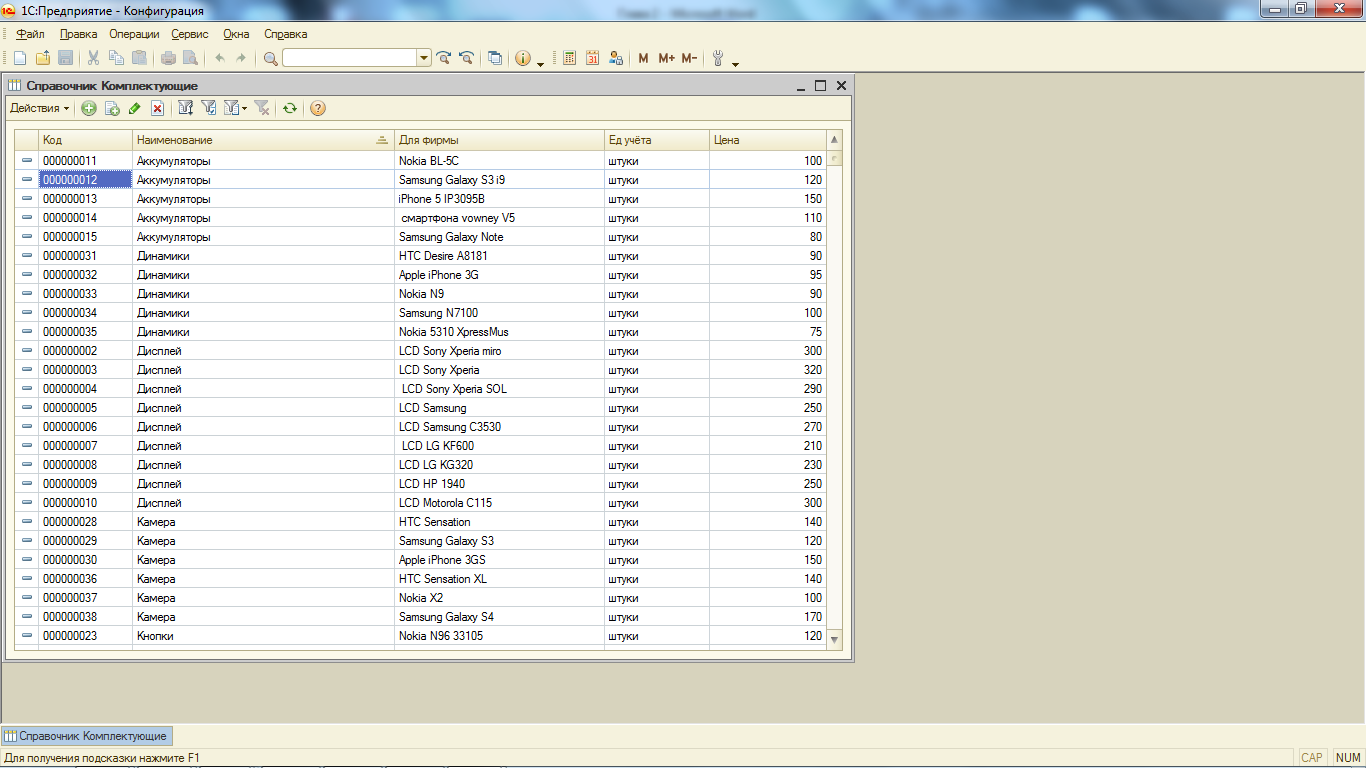Viewport: 1366px width, 768px height.
Task: Click into the toolbar search field
Action: (350, 58)
